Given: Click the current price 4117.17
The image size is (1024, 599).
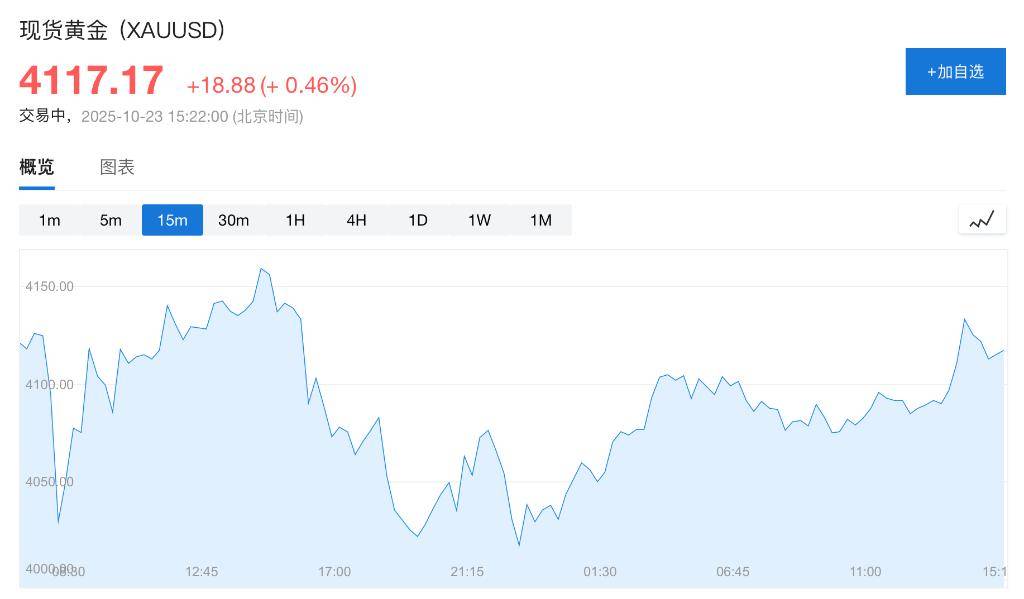Looking at the screenshot, I should pyautogui.click(x=91, y=81).
